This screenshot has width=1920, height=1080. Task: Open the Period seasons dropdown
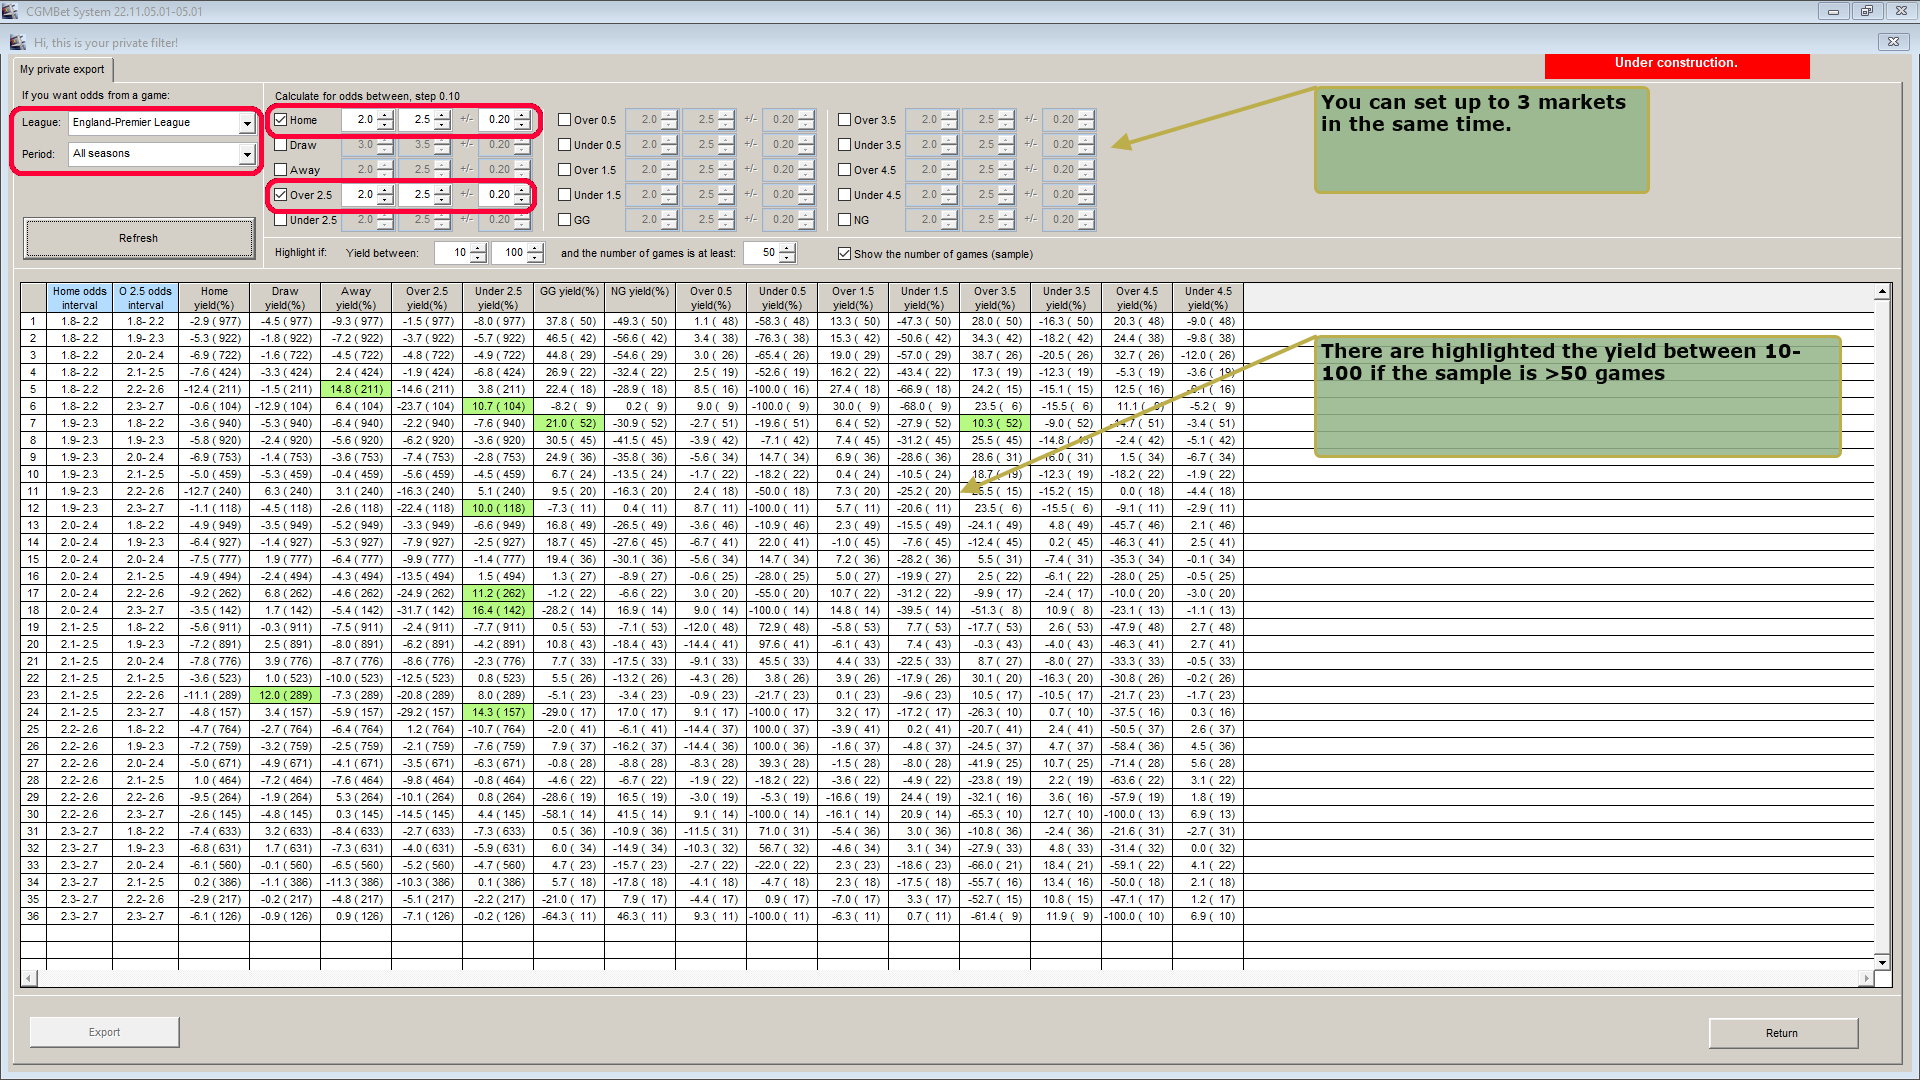tap(246, 154)
